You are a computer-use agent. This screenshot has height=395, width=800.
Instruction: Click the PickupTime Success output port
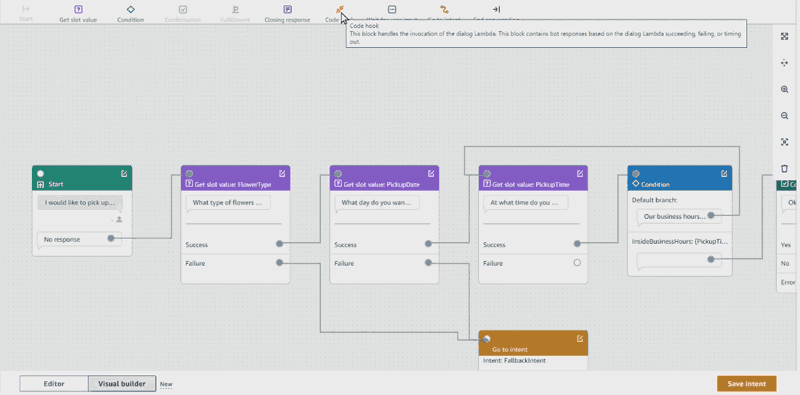(577, 244)
